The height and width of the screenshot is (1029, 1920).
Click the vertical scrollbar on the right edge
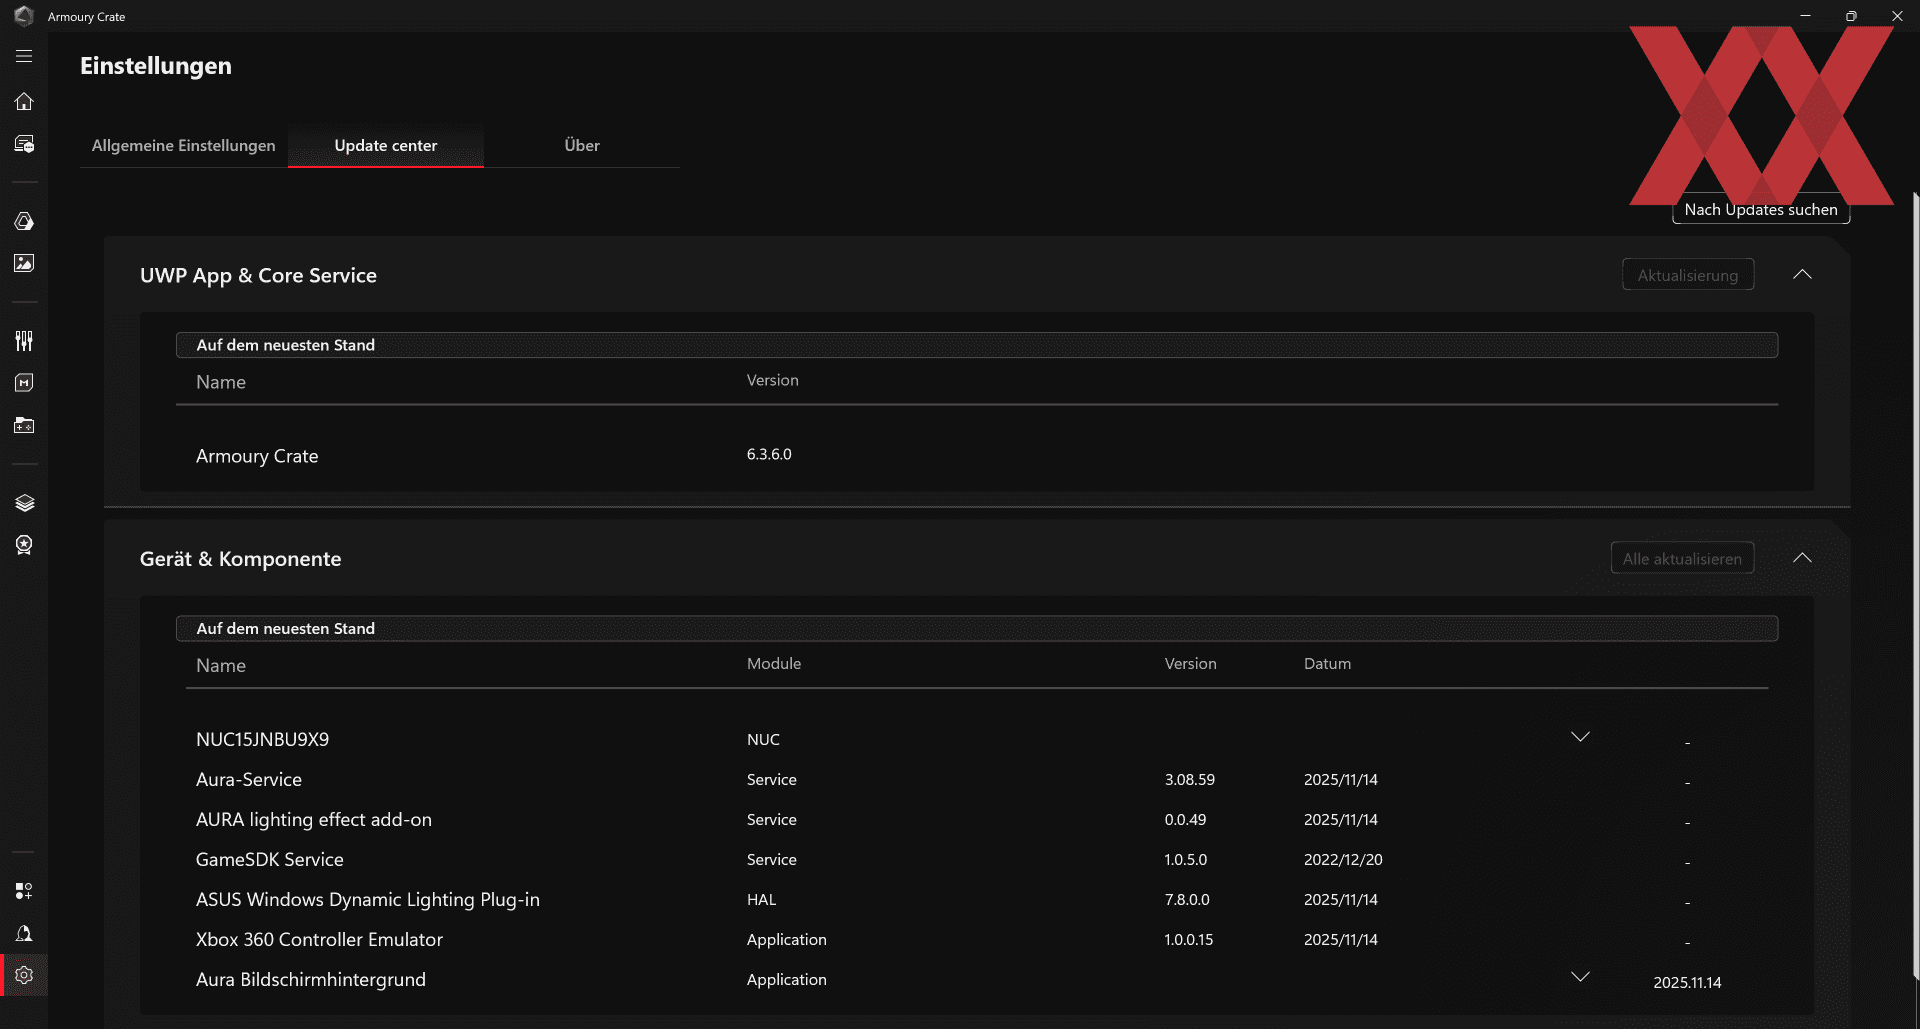1916,585
